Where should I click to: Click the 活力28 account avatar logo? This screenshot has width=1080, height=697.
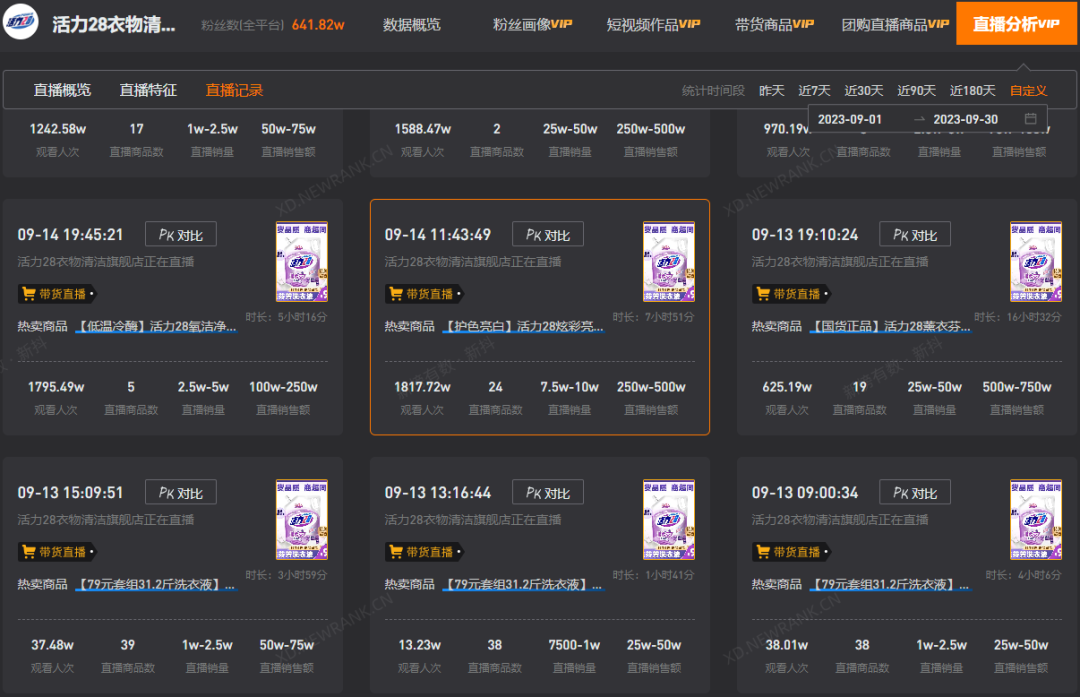(x=21, y=22)
